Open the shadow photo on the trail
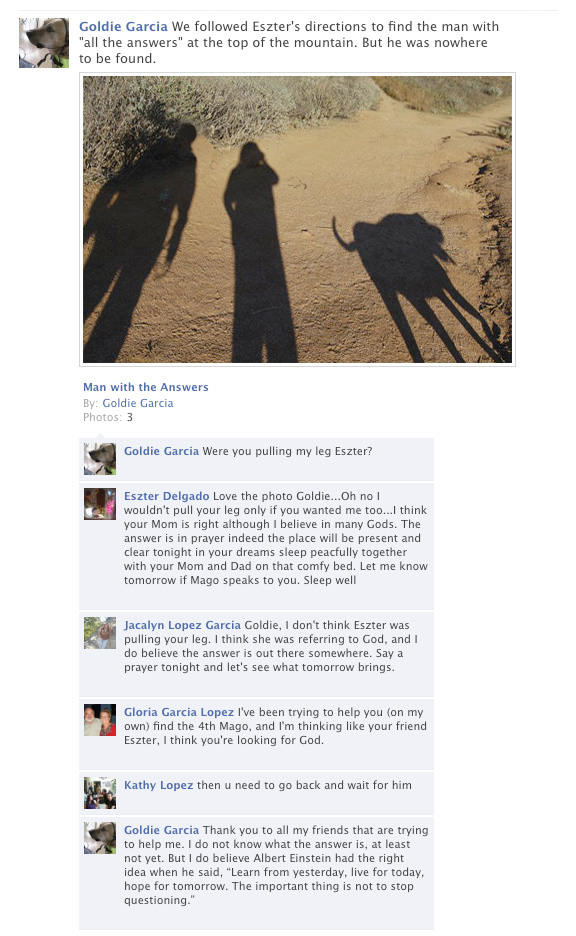The width and height of the screenshot is (576, 936). coord(297,219)
